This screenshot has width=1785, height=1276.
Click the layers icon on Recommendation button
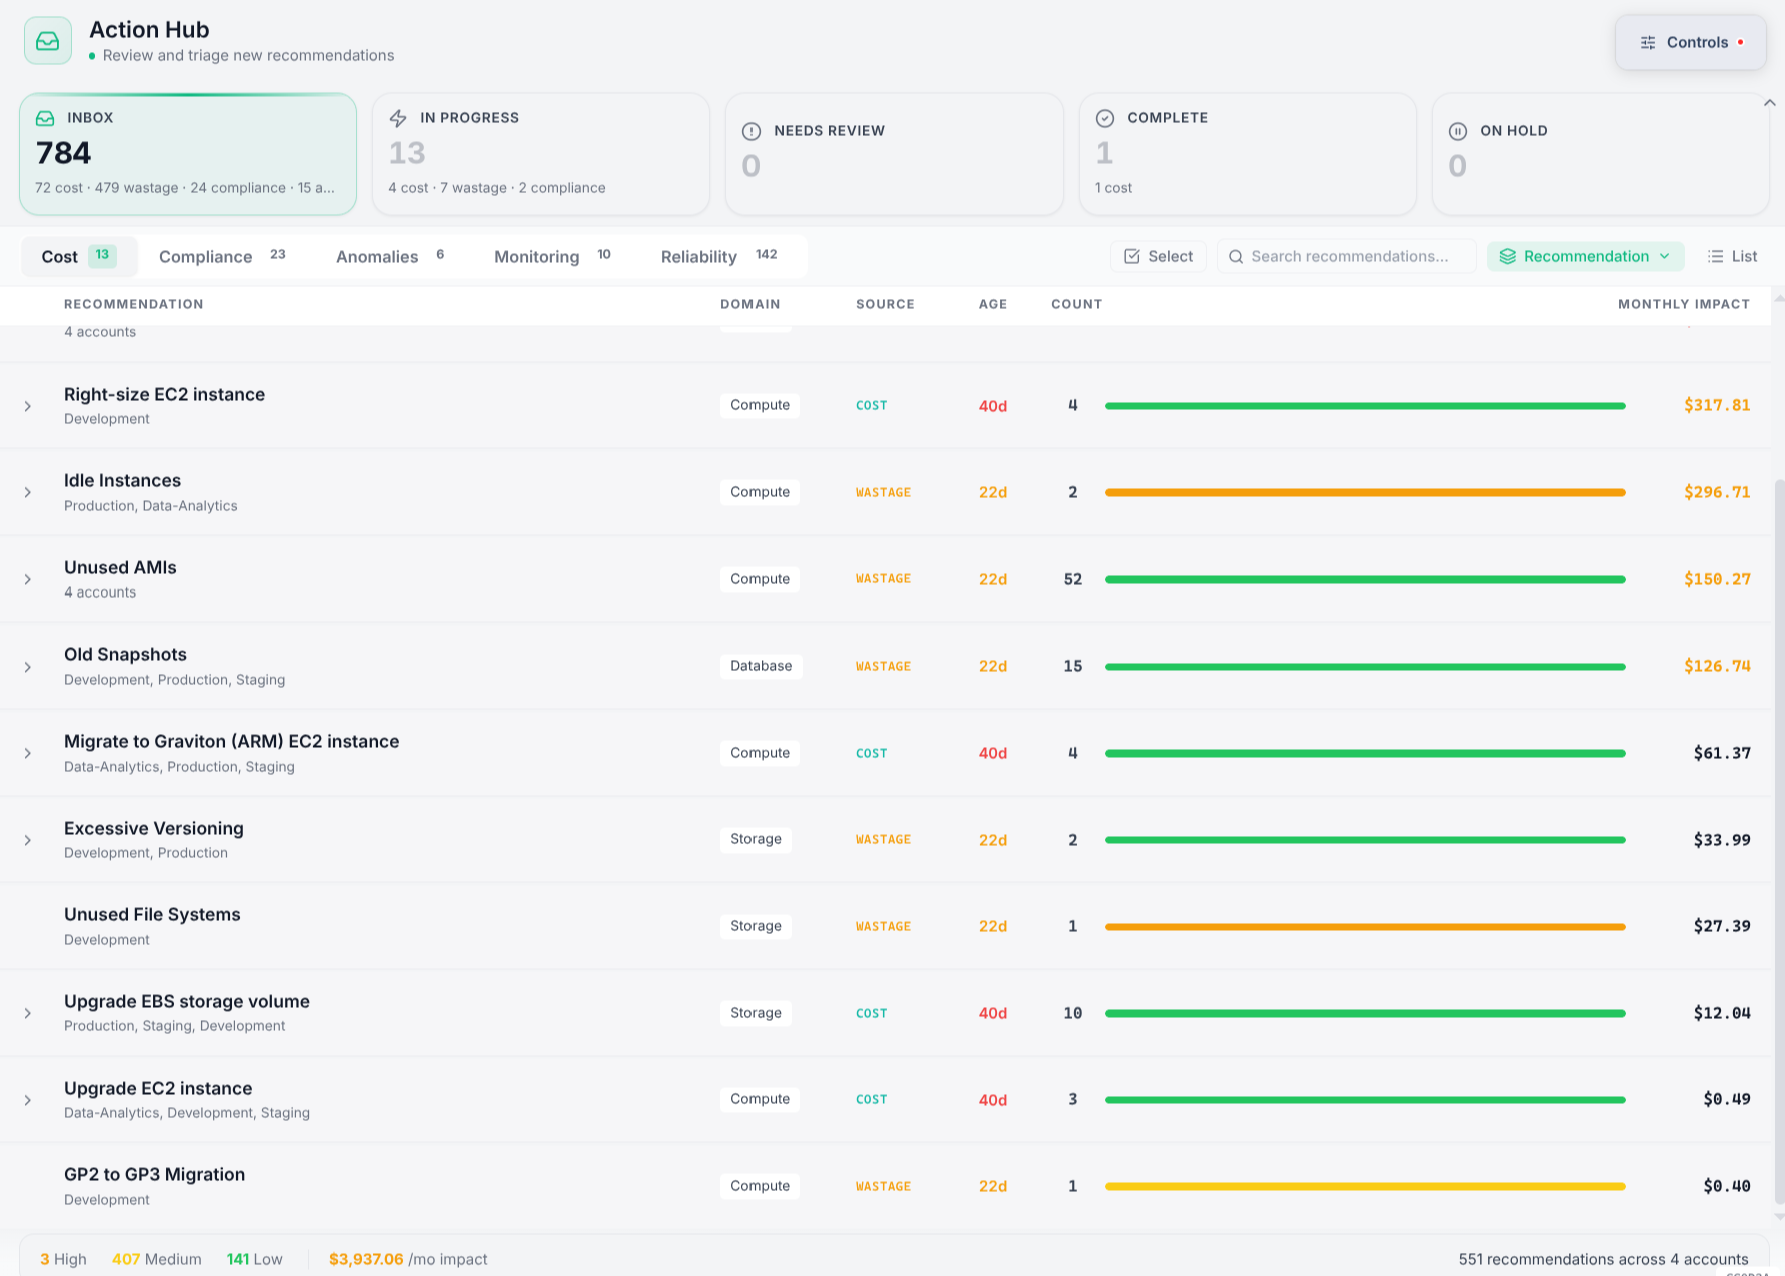1507,257
